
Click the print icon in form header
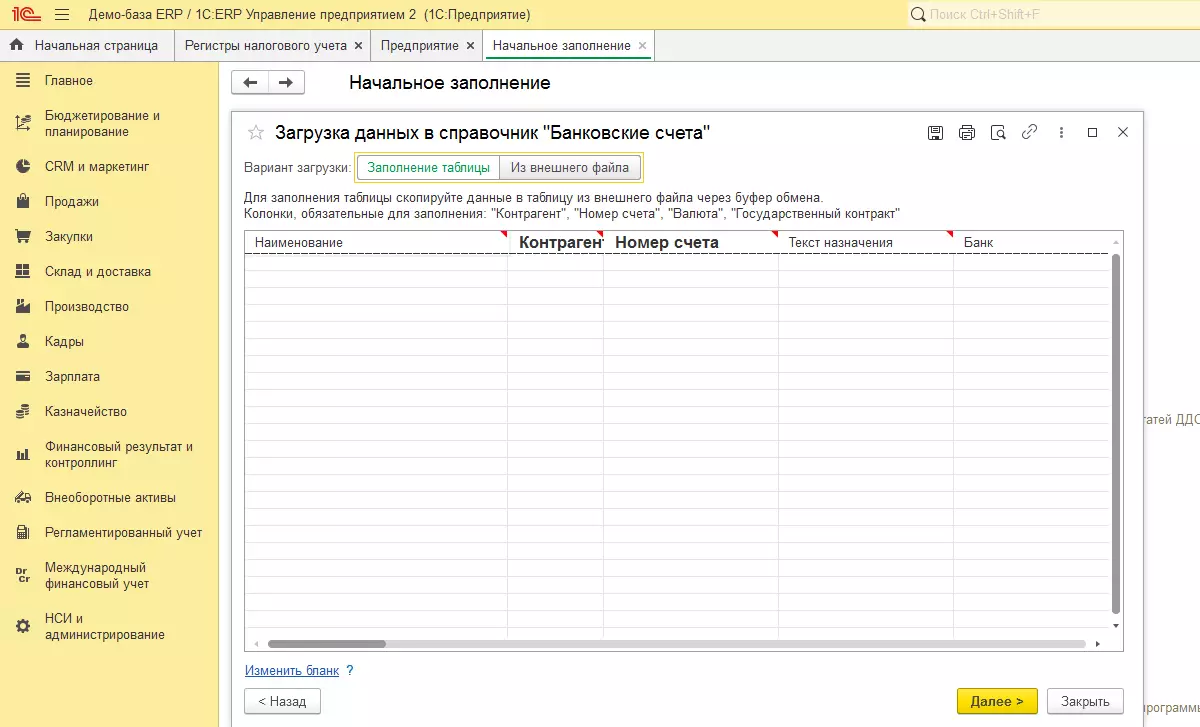tap(966, 133)
